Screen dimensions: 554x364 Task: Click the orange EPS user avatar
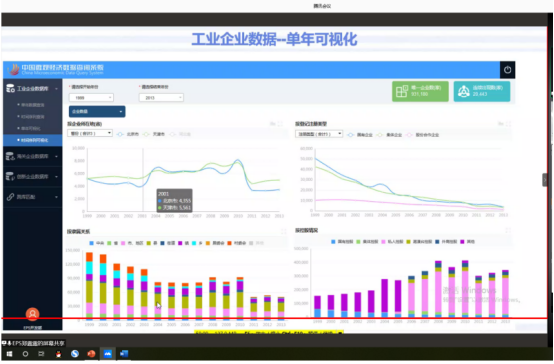point(32,314)
